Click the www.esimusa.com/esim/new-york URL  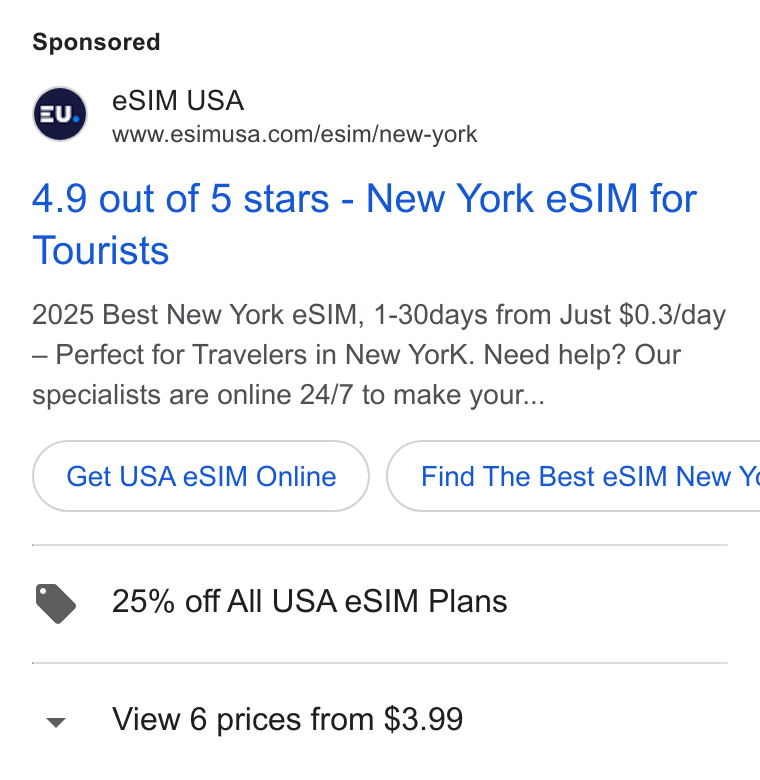coord(294,134)
